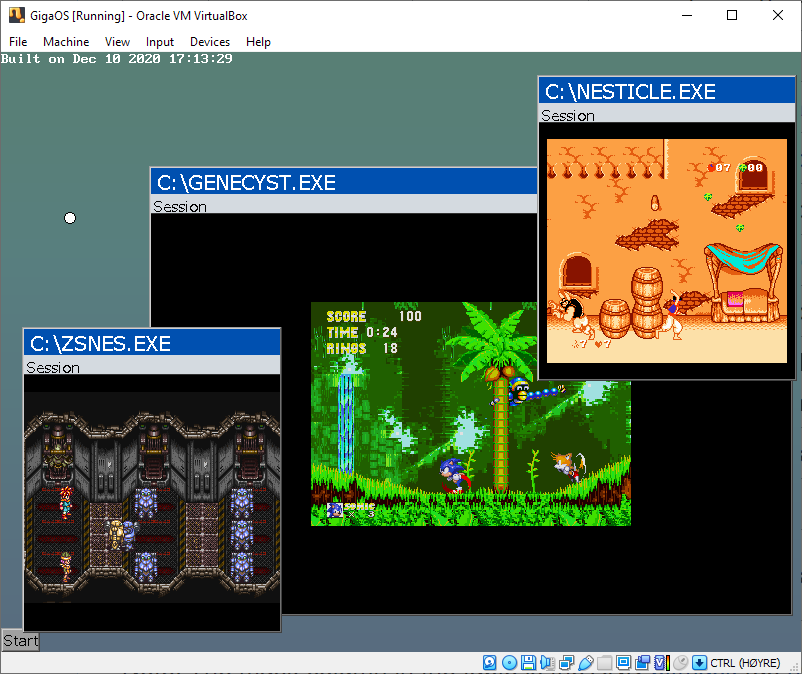The image size is (802, 674).
Task: Click the audio status icon
Action: (x=547, y=663)
